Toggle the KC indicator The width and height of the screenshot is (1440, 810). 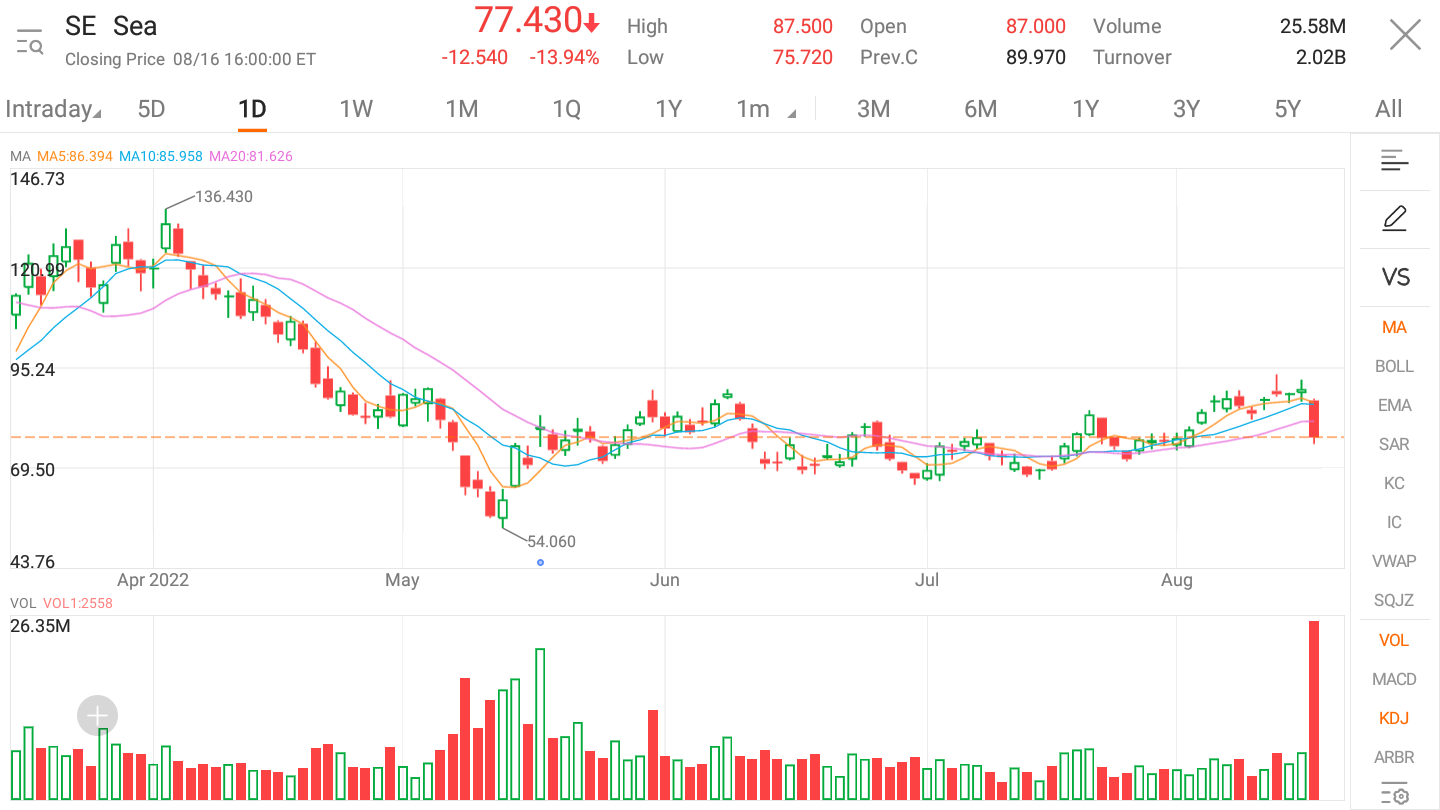coord(1394,483)
